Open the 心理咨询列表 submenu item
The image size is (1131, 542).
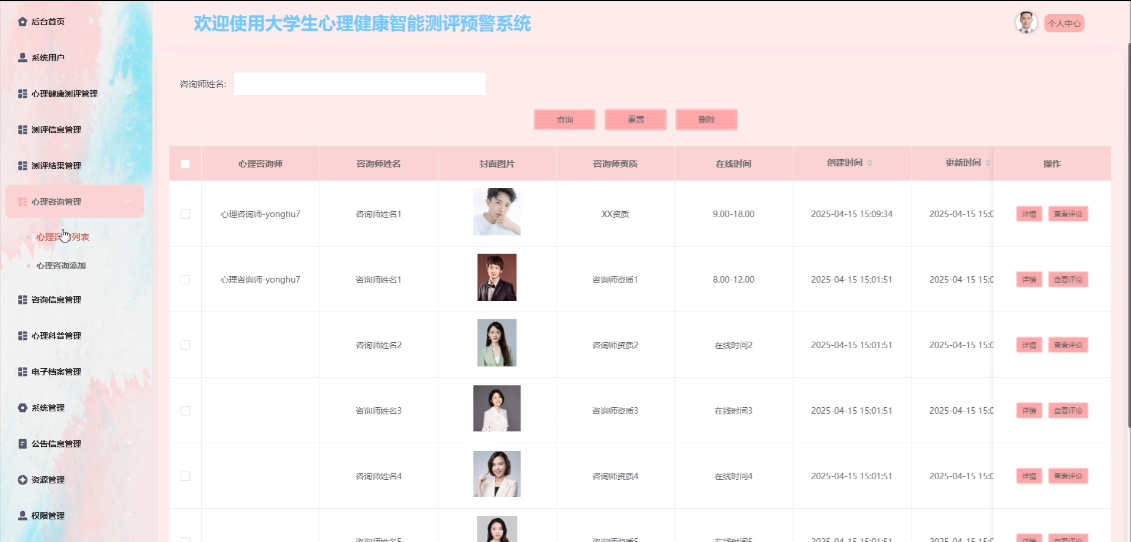coord(63,237)
